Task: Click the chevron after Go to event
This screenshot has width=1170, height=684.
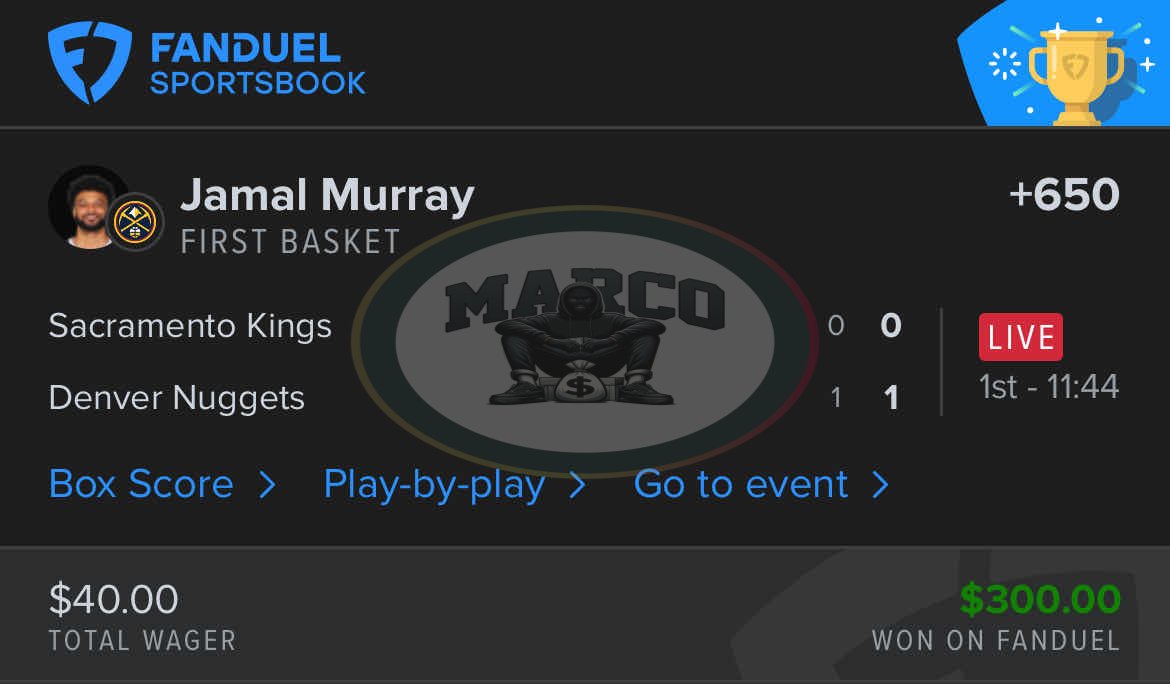Action: [880, 485]
